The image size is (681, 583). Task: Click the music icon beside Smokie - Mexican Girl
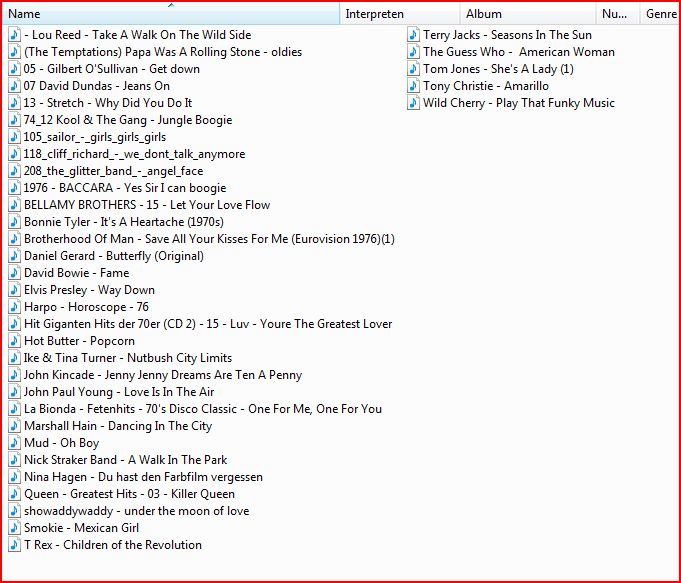point(14,528)
